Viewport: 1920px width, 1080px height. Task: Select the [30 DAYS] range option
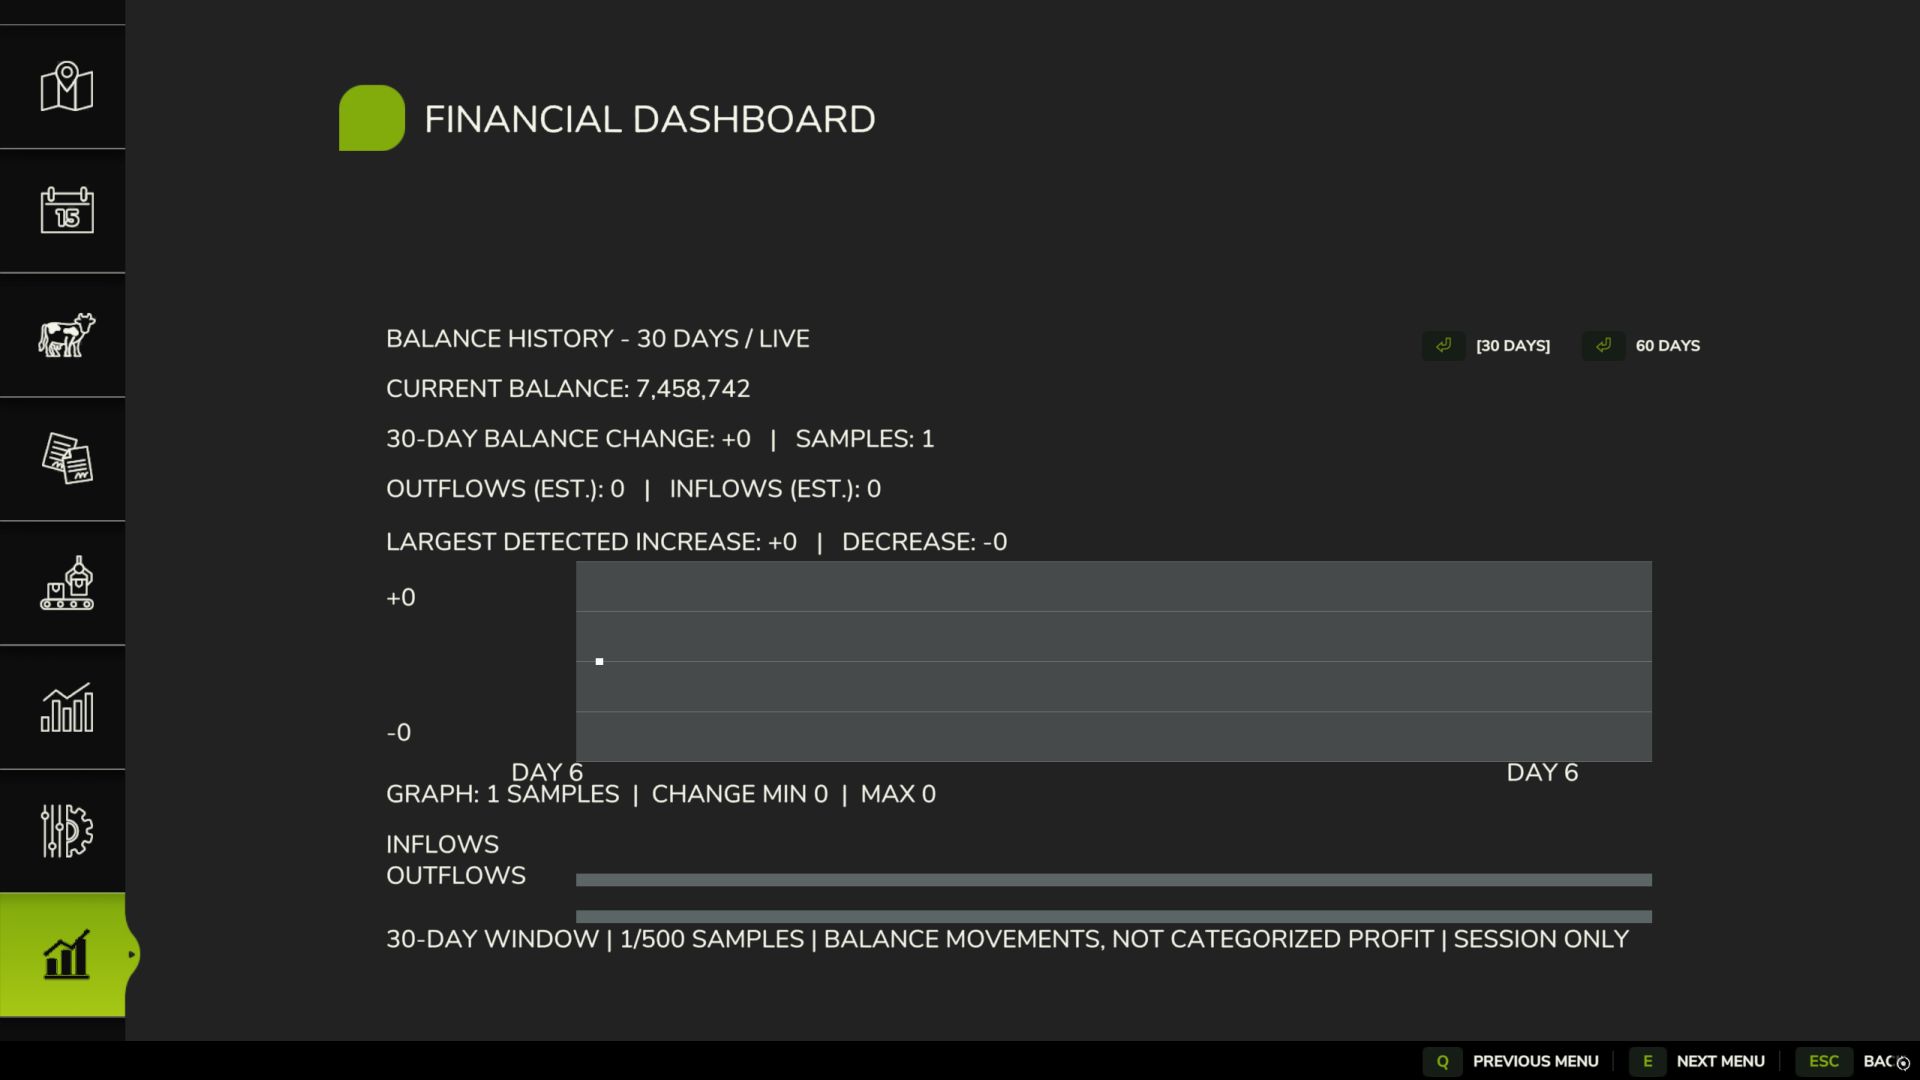[1512, 346]
